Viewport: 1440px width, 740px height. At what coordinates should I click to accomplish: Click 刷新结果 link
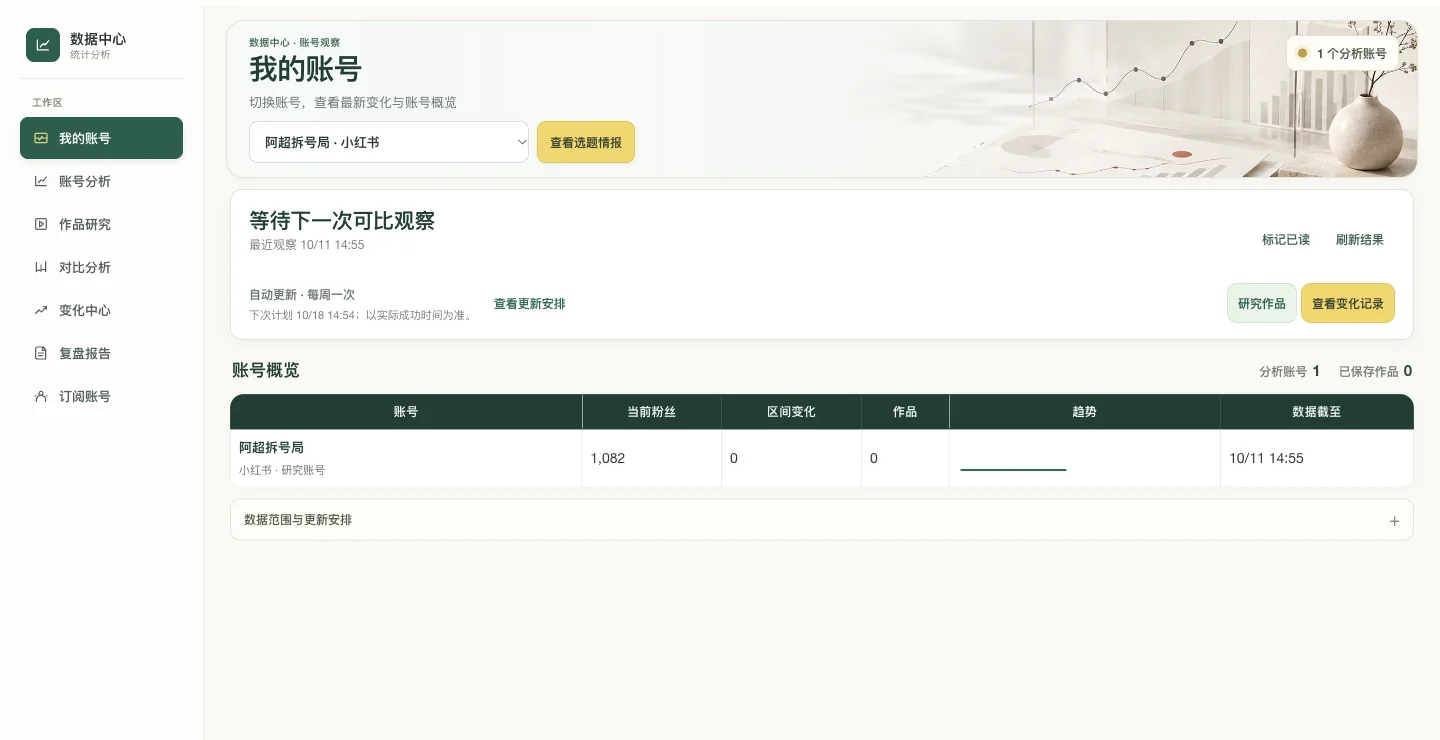(1360, 240)
